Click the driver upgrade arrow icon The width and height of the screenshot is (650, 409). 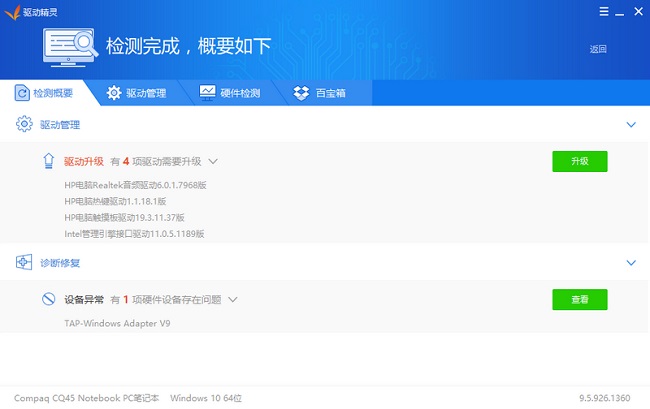(x=48, y=161)
